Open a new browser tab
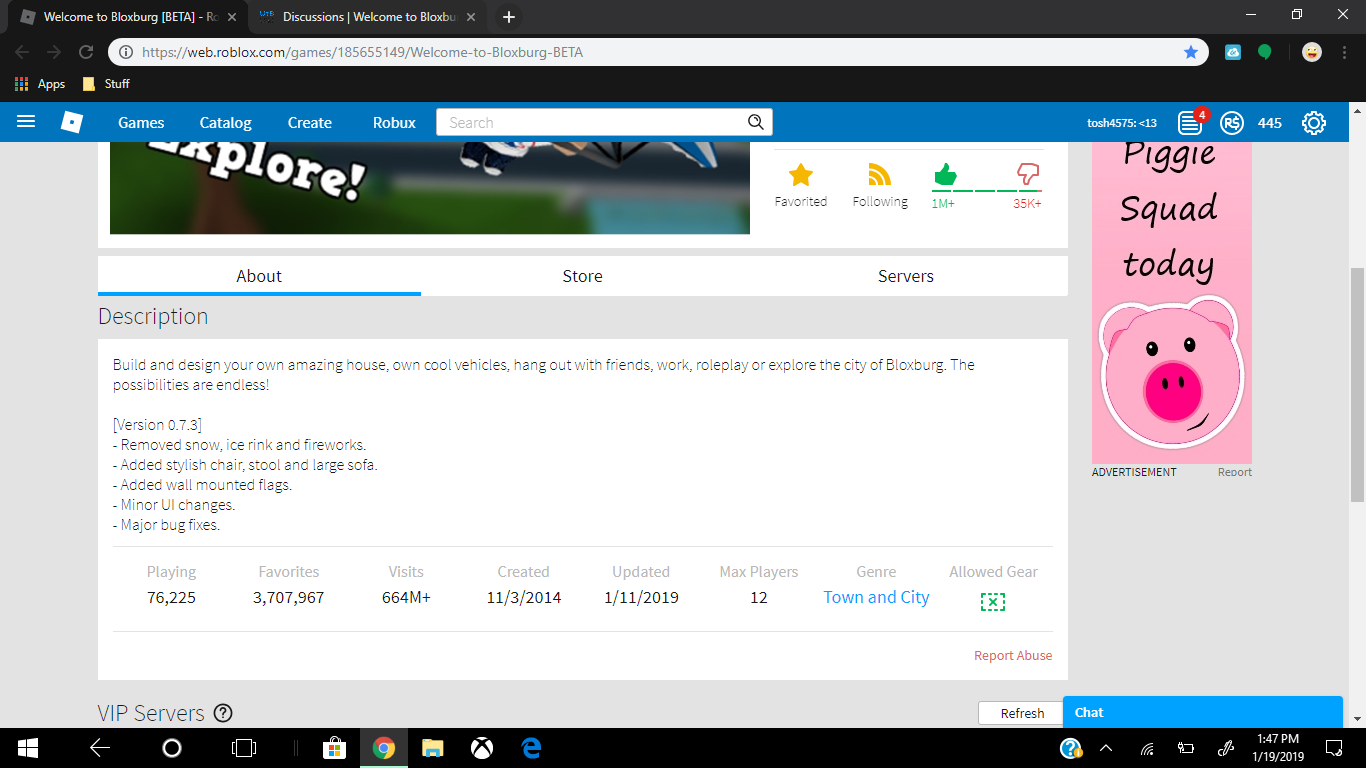 pos(509,17)
